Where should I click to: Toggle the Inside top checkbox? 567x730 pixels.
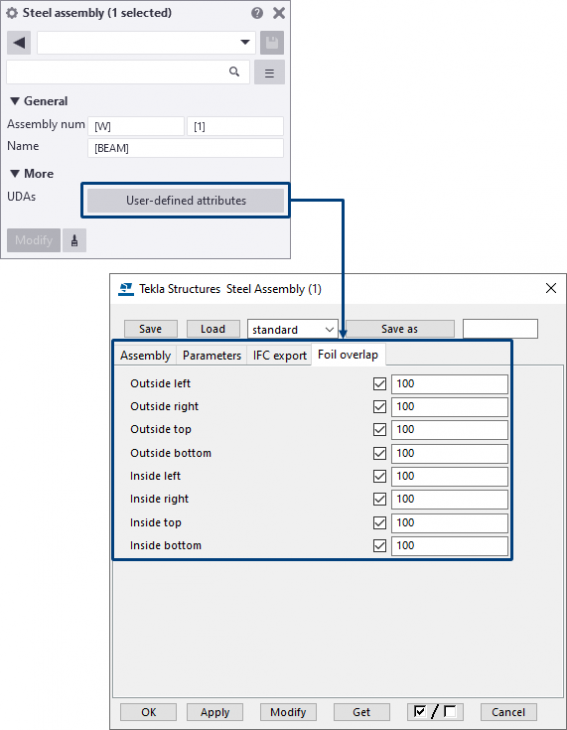pyautogui.click(x=379, y=523)
